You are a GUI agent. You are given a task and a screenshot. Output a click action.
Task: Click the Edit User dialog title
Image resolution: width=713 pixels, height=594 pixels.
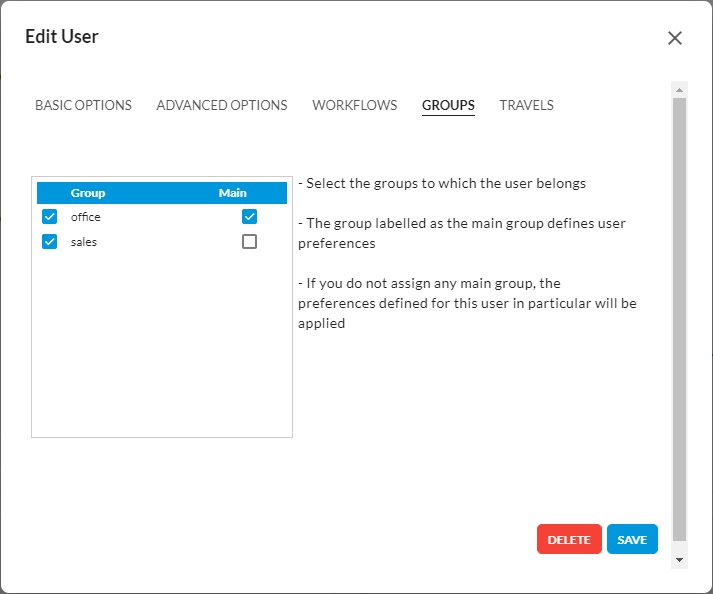[x=62, y=37]
